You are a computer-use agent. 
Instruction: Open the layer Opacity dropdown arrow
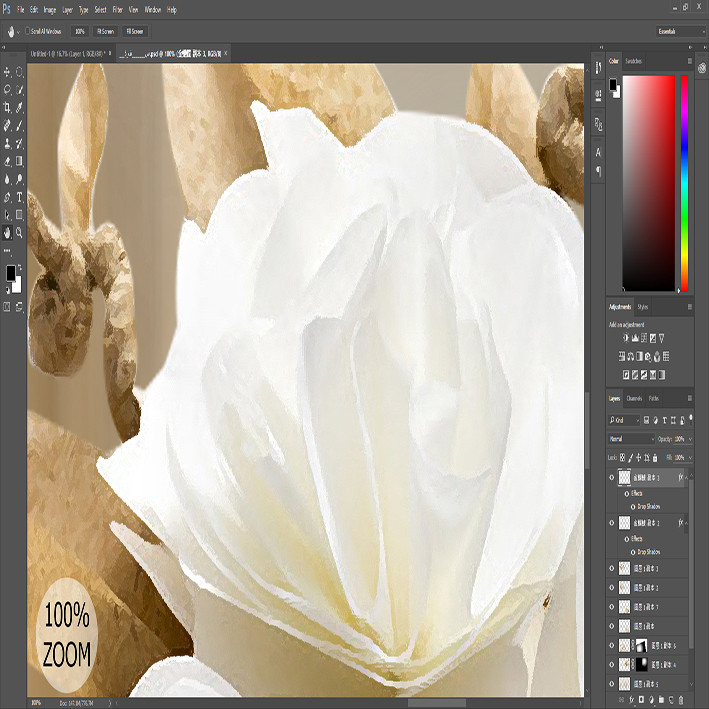click(x=690, y=439)
